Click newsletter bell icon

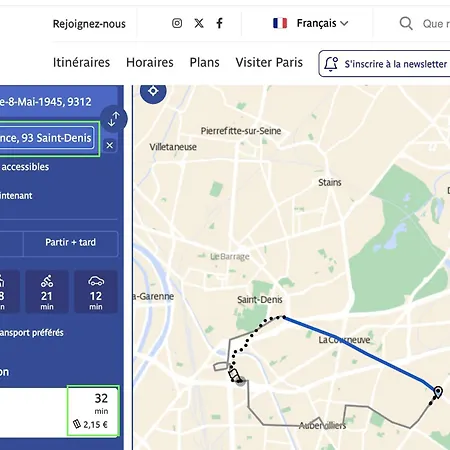click(331, 64)
